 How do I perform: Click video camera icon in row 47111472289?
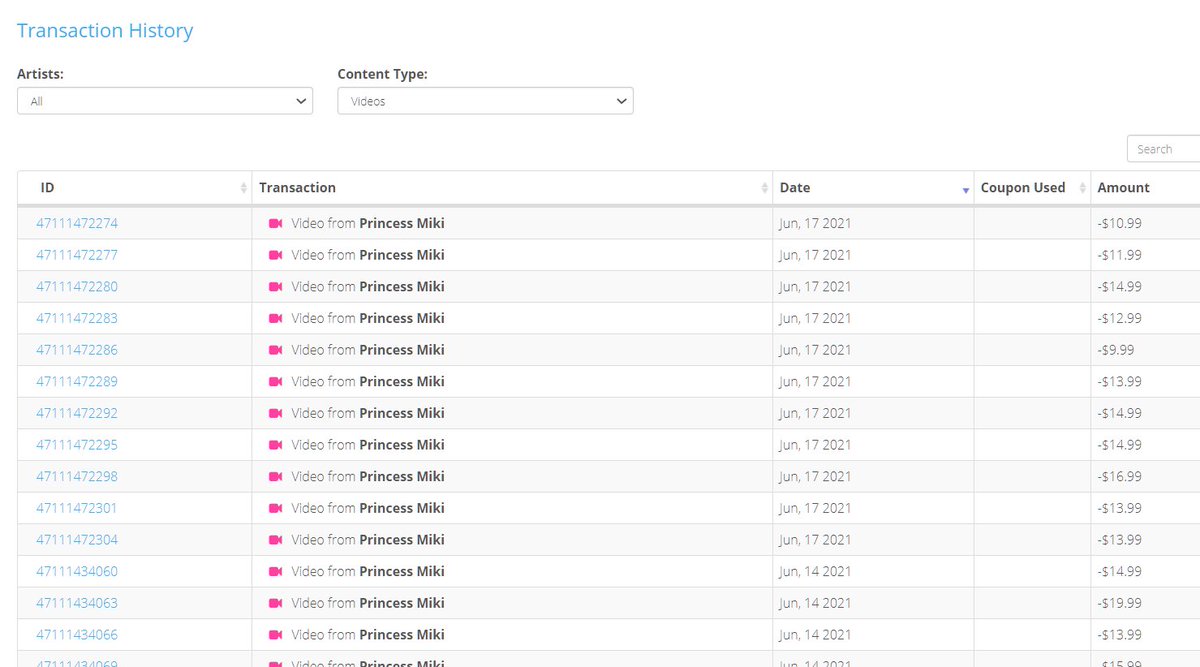click(276, 382)
